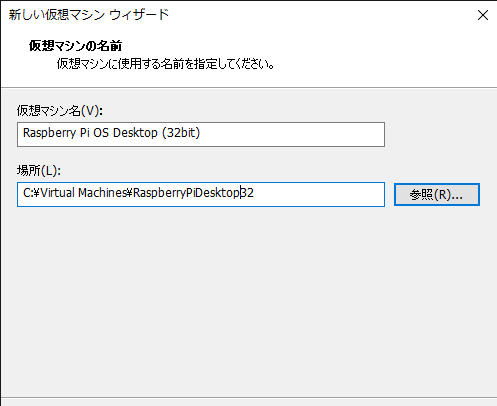
Task: Place cursor on RaspberryPiDesktop in location path
Action: click(x=186, y=193)
